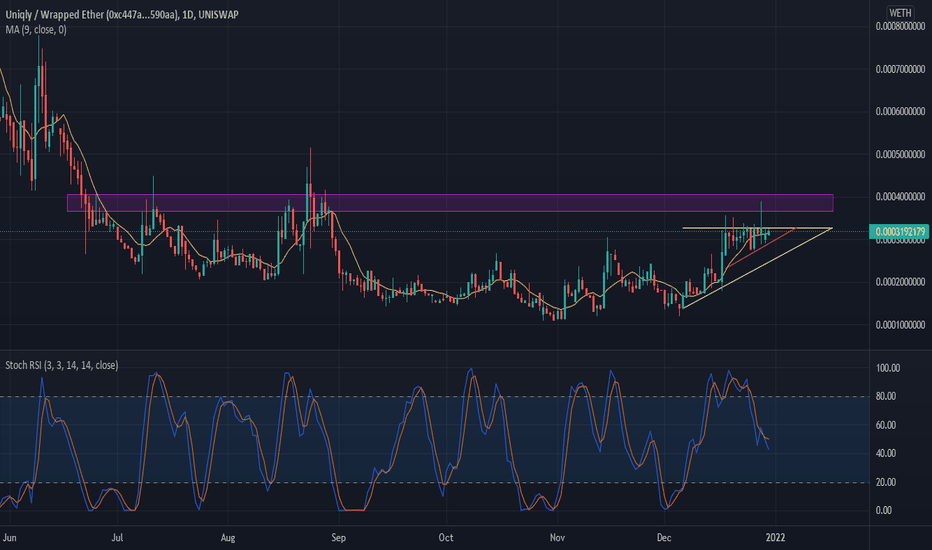The width and height of the screenshot is (932, 550).
Task: Click the Nov date label on time axis
Action: click(x=557, y=538)
